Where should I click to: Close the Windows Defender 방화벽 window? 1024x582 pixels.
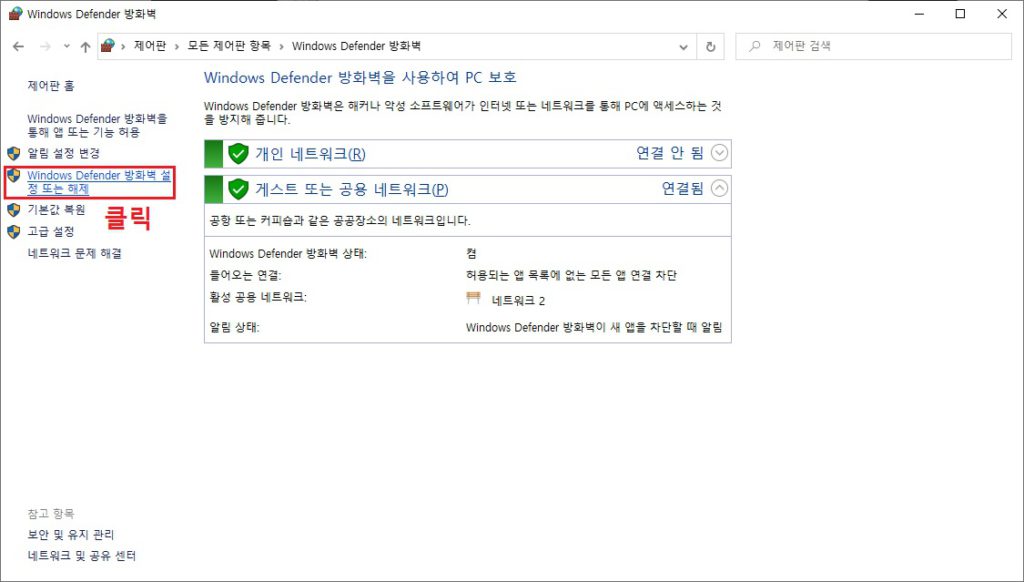coord(1002,14)
